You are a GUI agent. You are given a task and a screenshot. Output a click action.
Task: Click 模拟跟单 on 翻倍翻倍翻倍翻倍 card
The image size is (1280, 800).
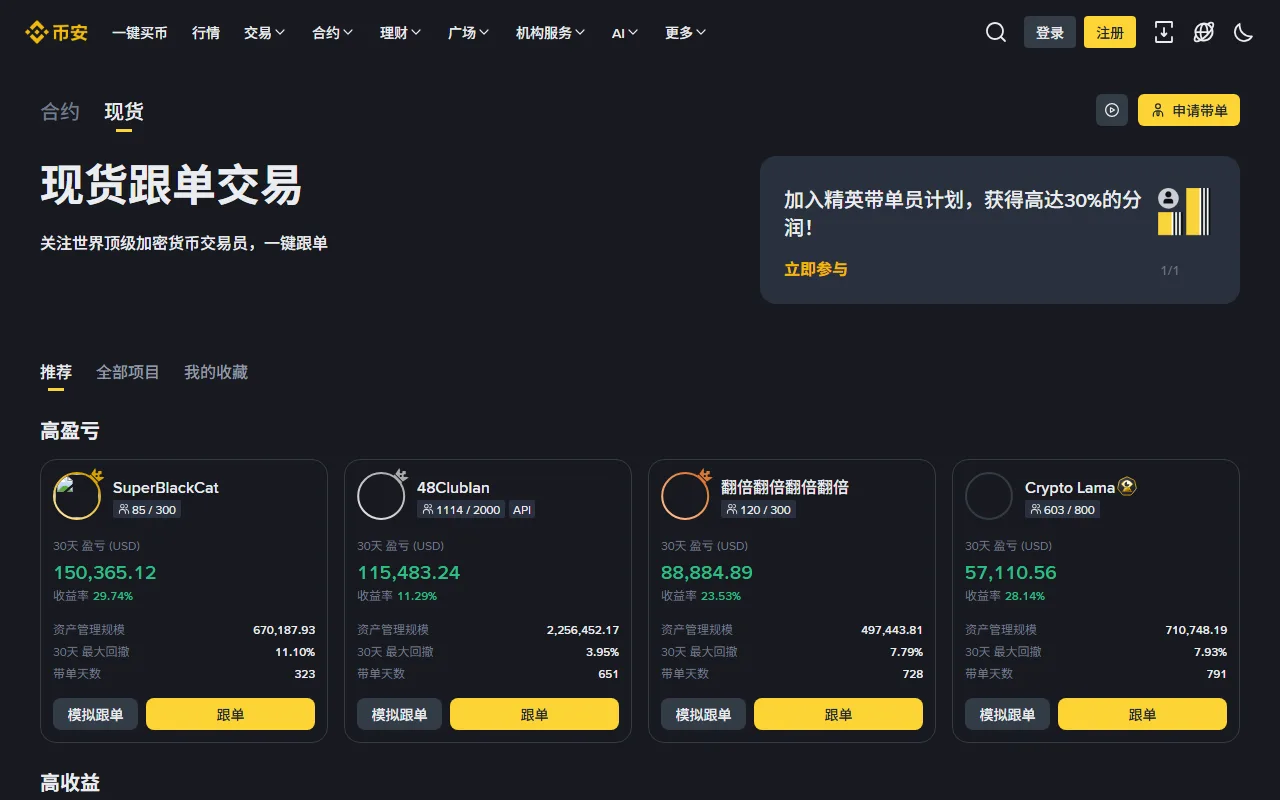(703, 714)
